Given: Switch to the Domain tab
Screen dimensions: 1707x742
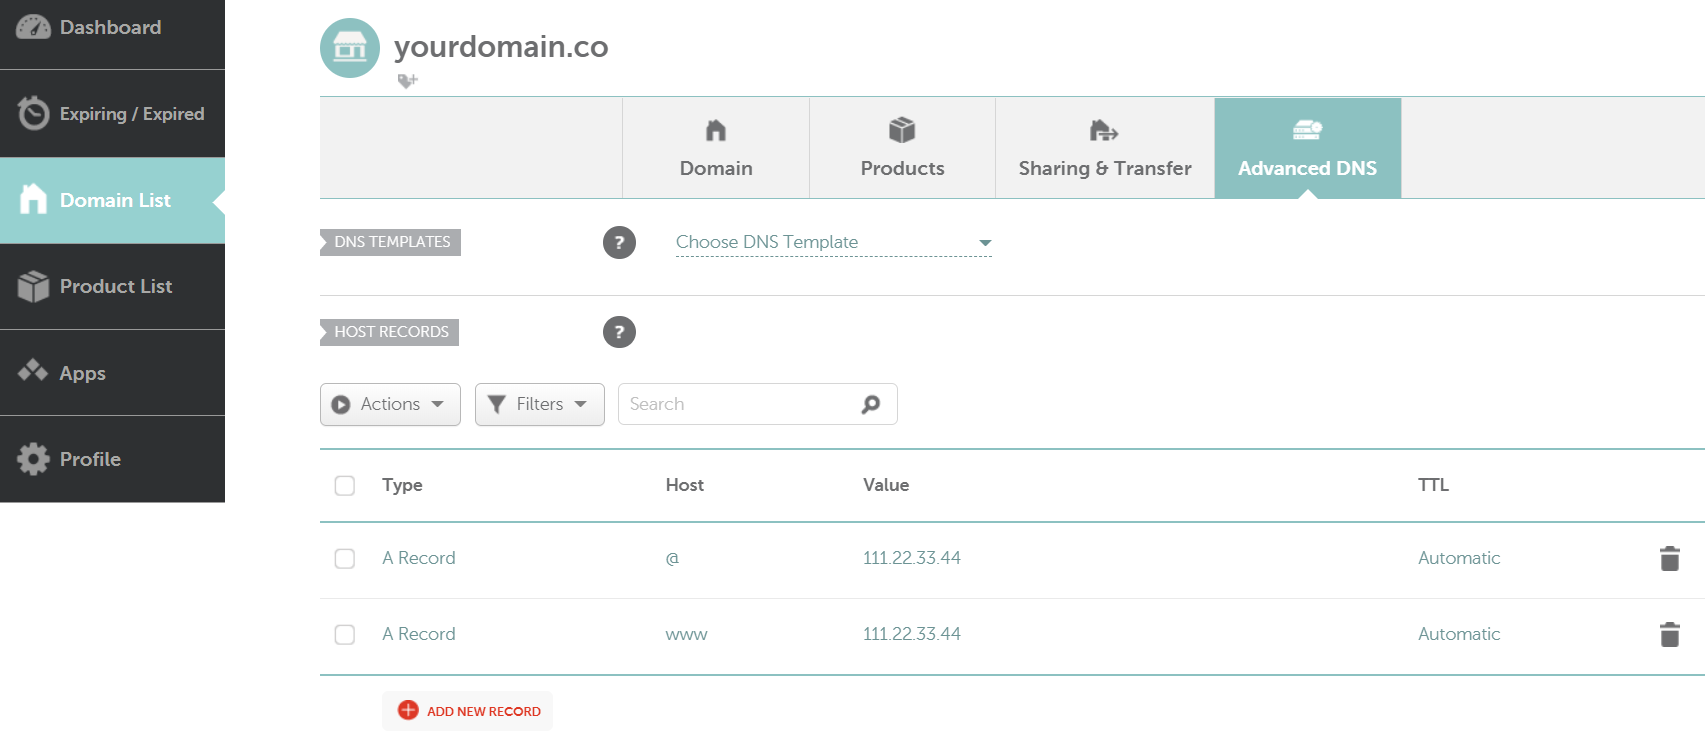Looking at the screenshot, I should click(x=716, y=148).
